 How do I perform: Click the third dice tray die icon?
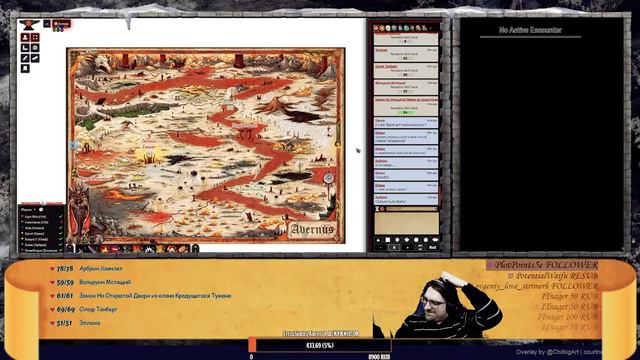click(397, 240)
